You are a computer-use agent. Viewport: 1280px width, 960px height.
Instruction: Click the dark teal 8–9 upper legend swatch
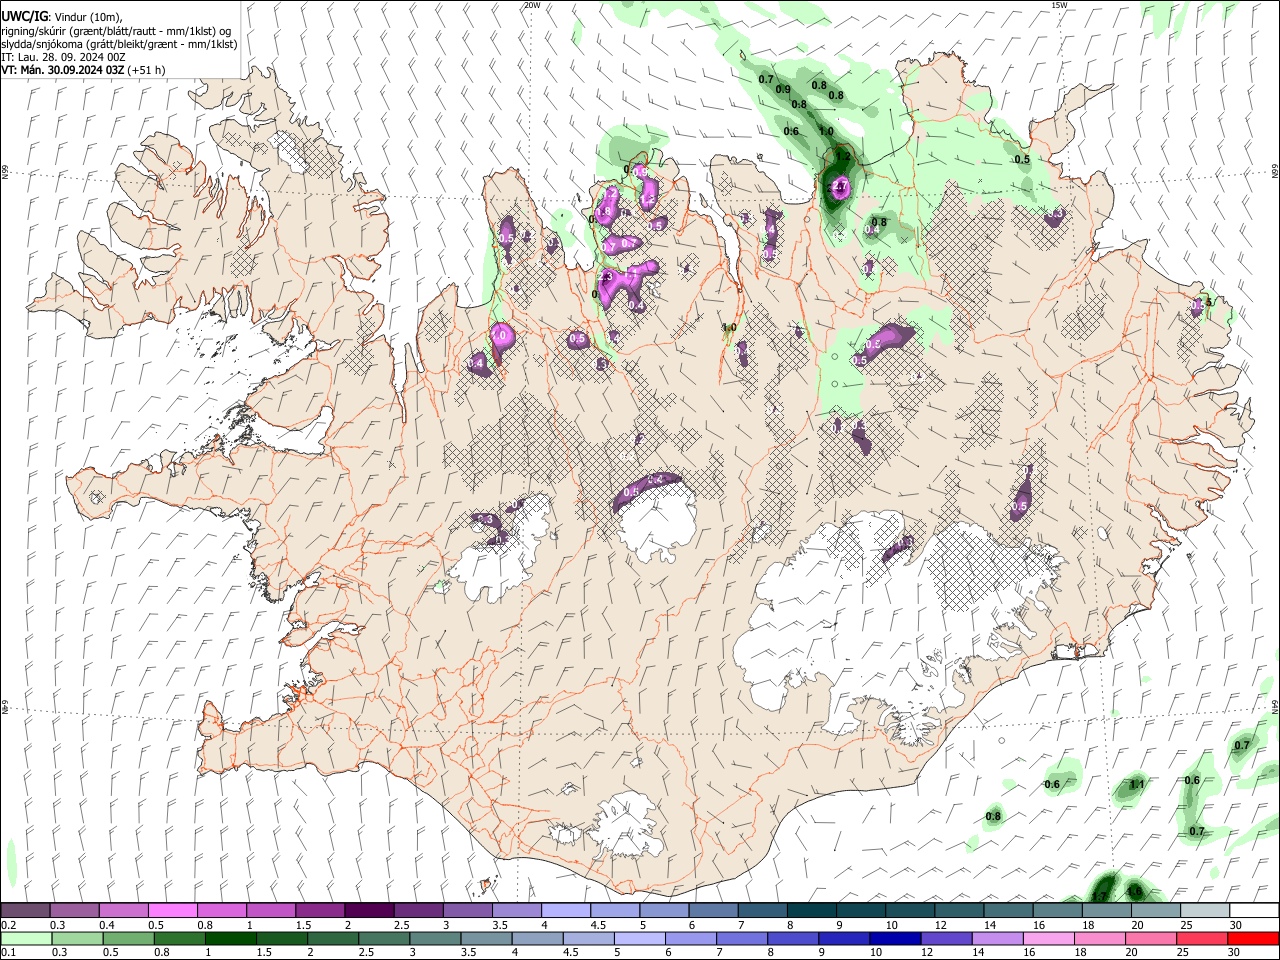click(810, 910)
